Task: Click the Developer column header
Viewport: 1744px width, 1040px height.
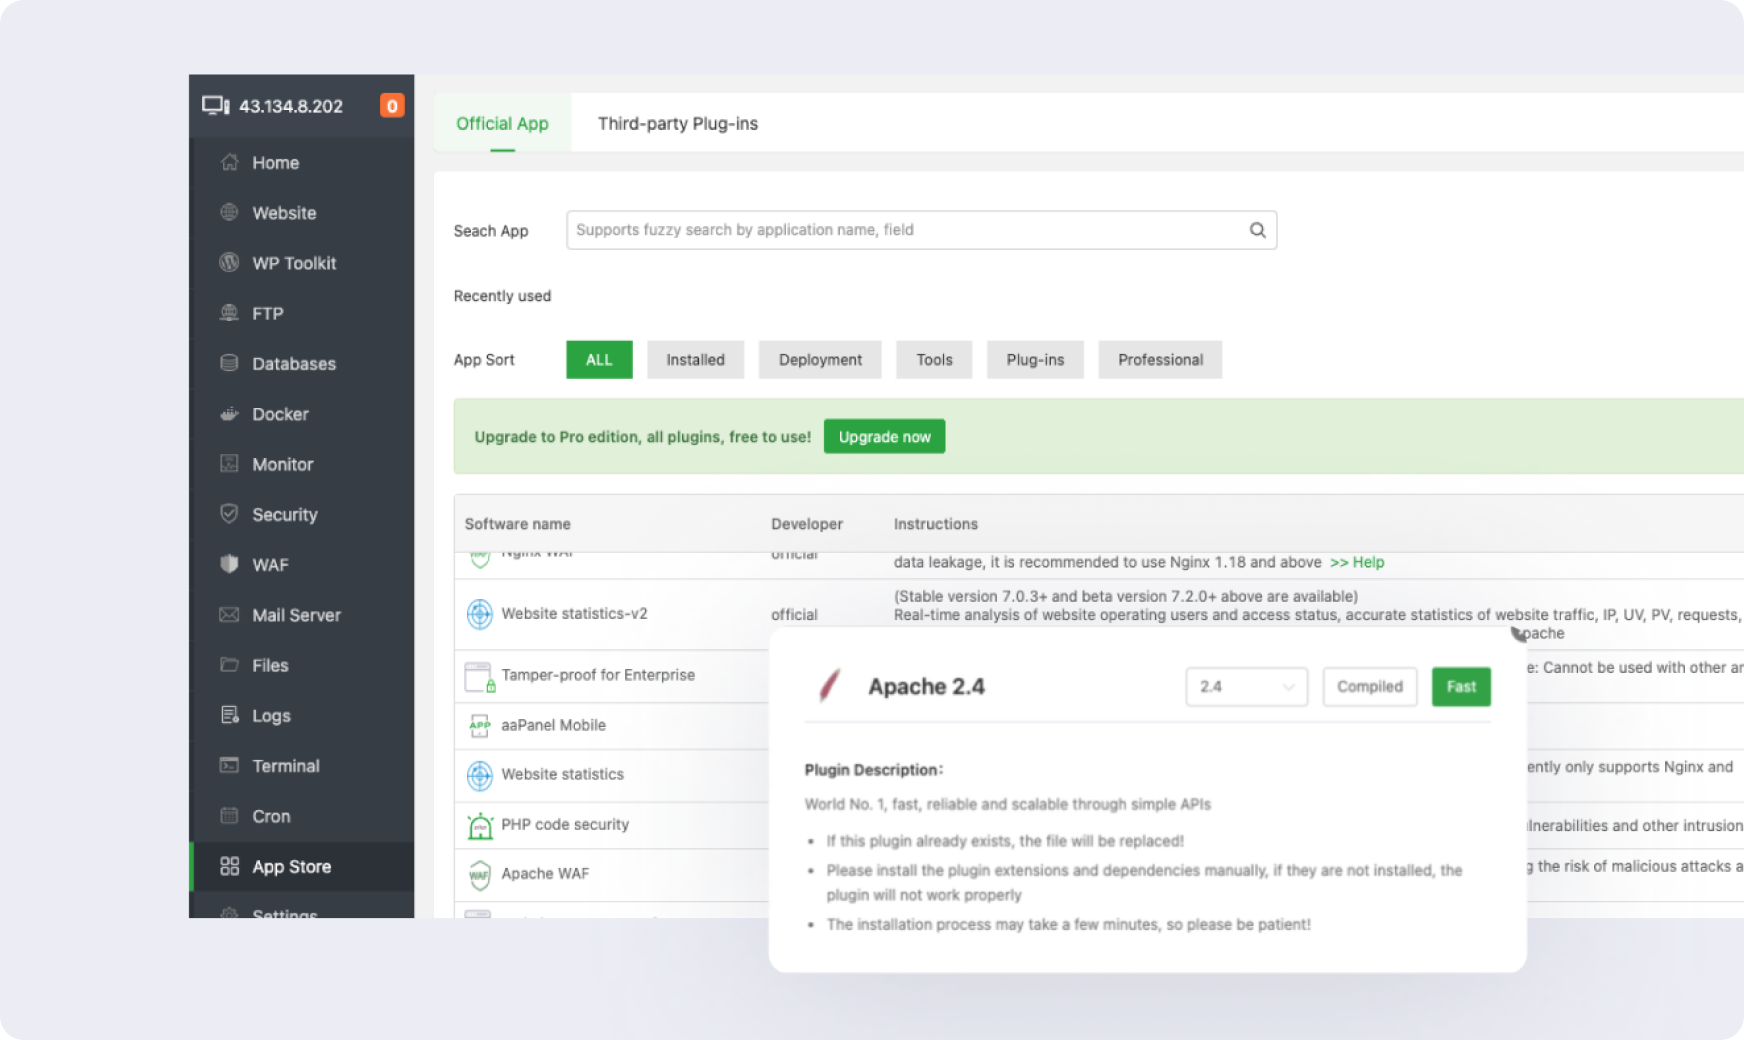Action: pos(806,524)
